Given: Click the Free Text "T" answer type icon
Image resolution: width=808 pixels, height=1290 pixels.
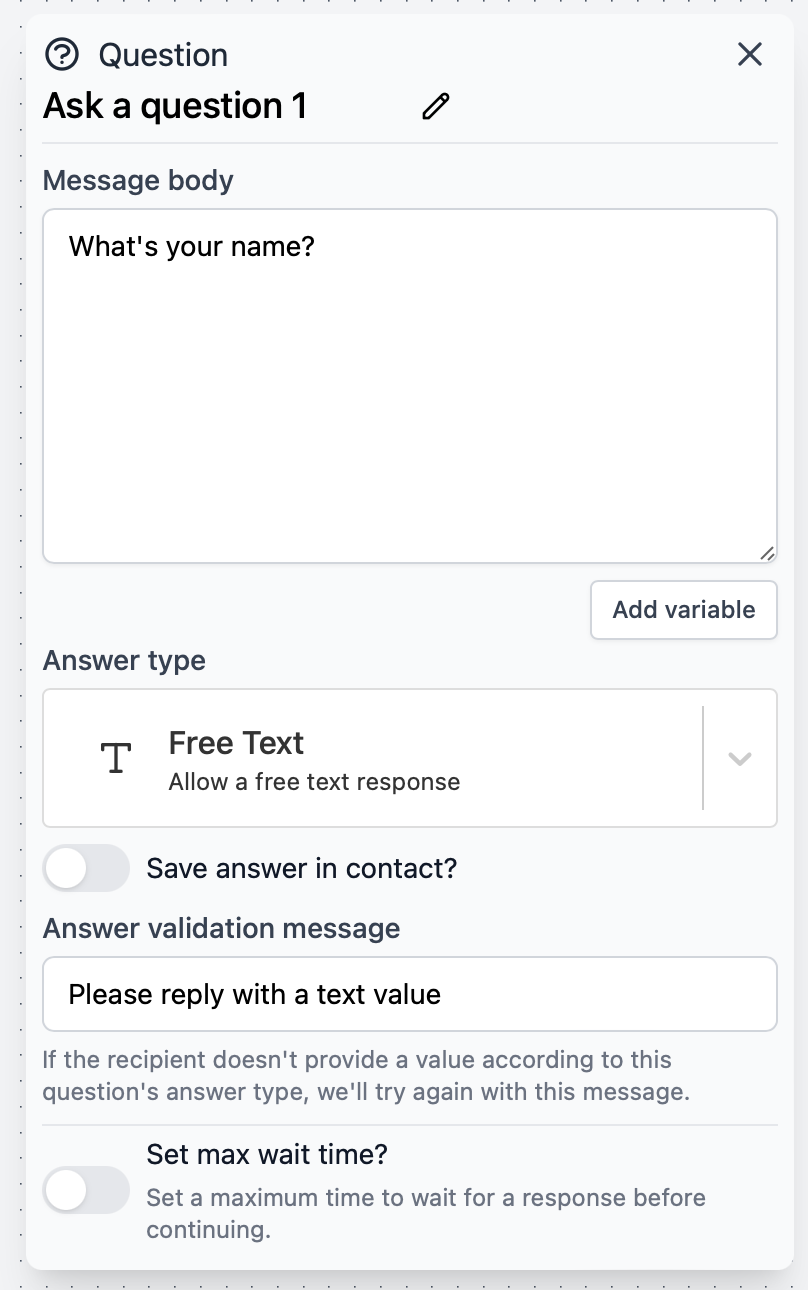Looking at the screenshot, I should 116,758.
